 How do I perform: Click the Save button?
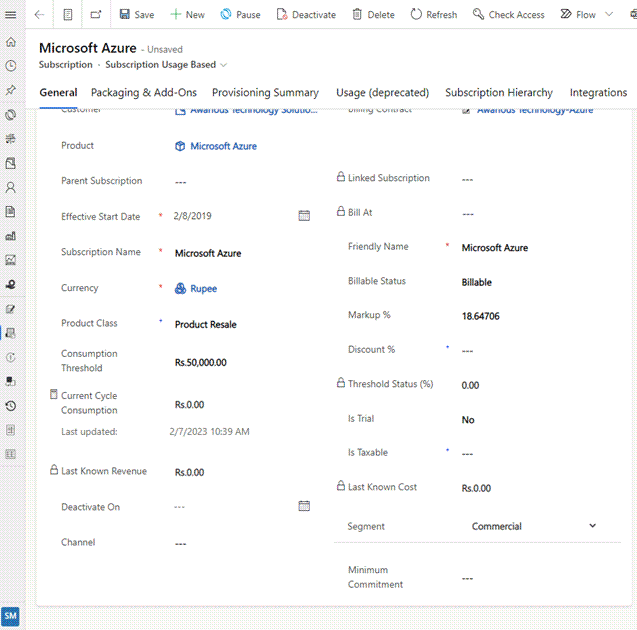tap(137, 15)
